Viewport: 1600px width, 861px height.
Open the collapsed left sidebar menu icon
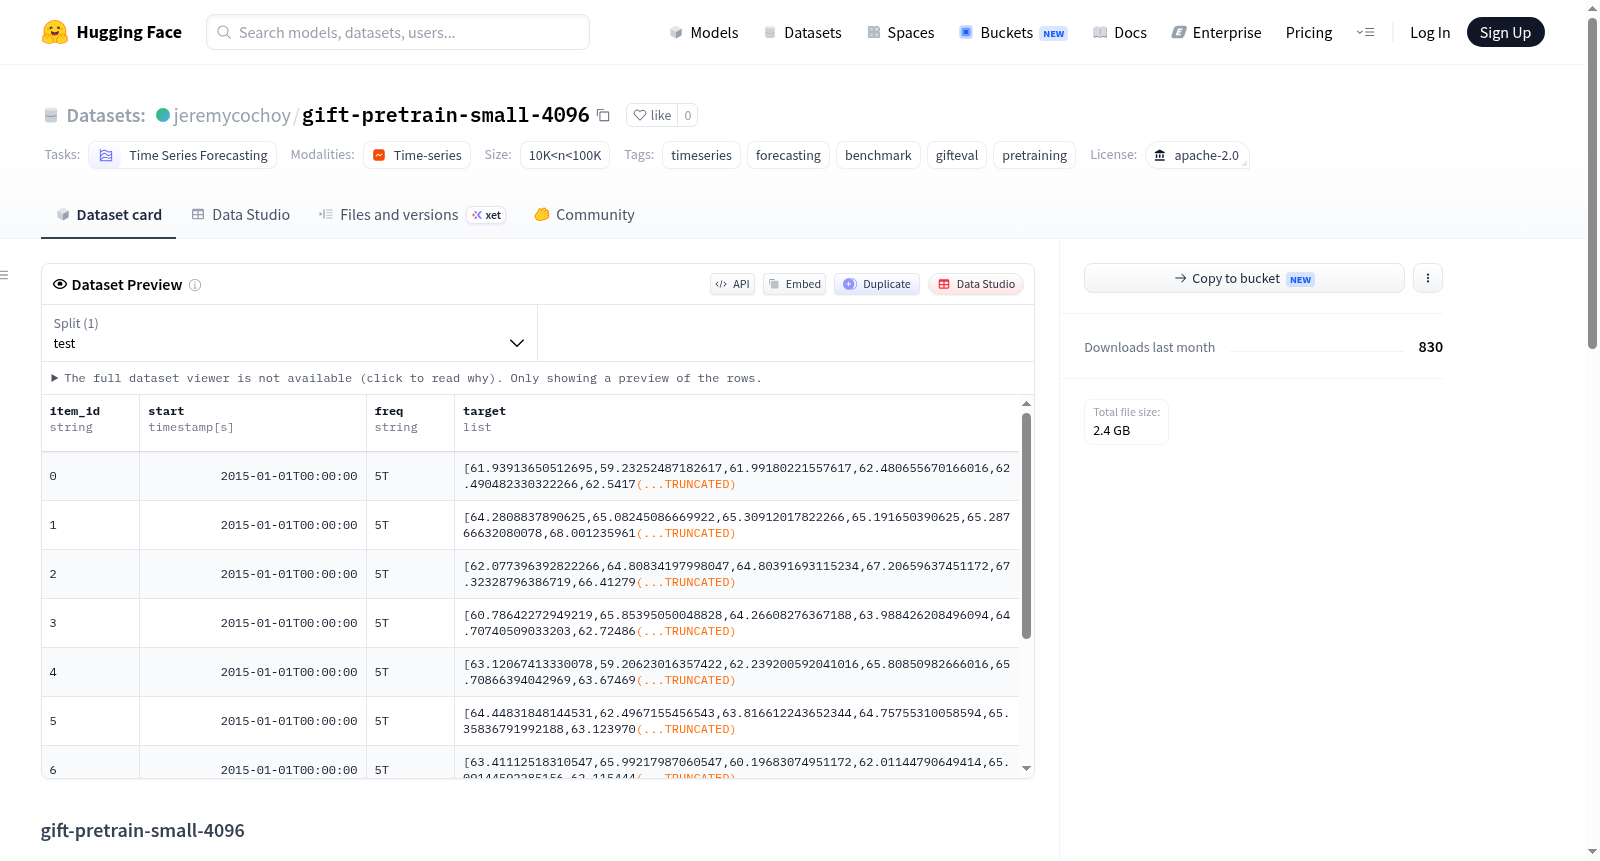[x=4, y=275]
